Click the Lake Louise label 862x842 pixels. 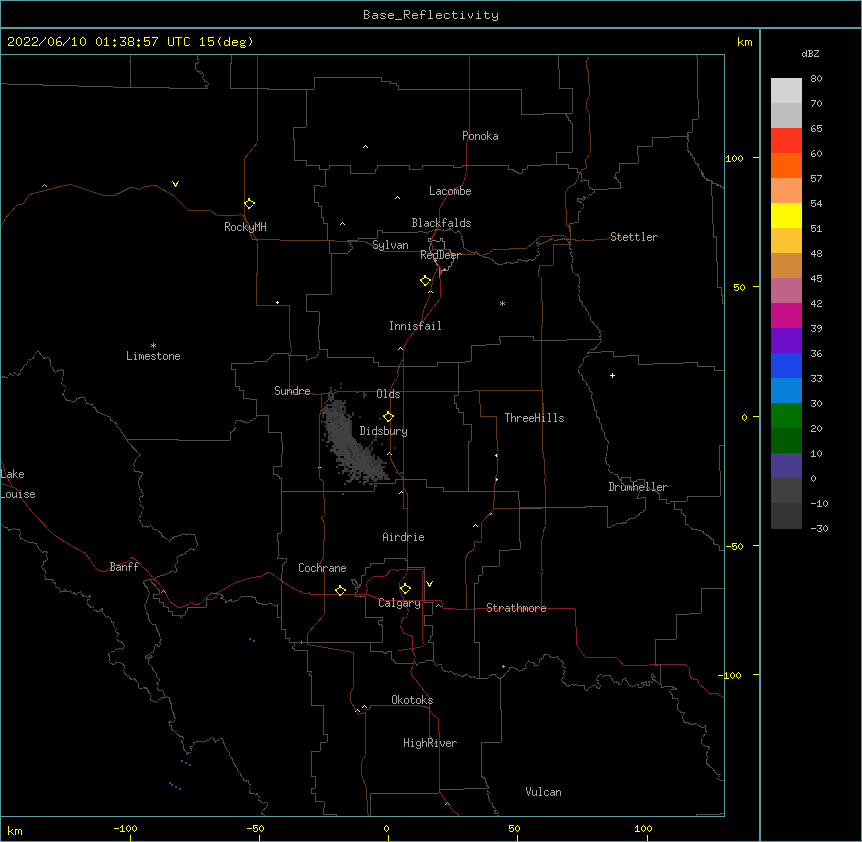(x=18, y=484)
